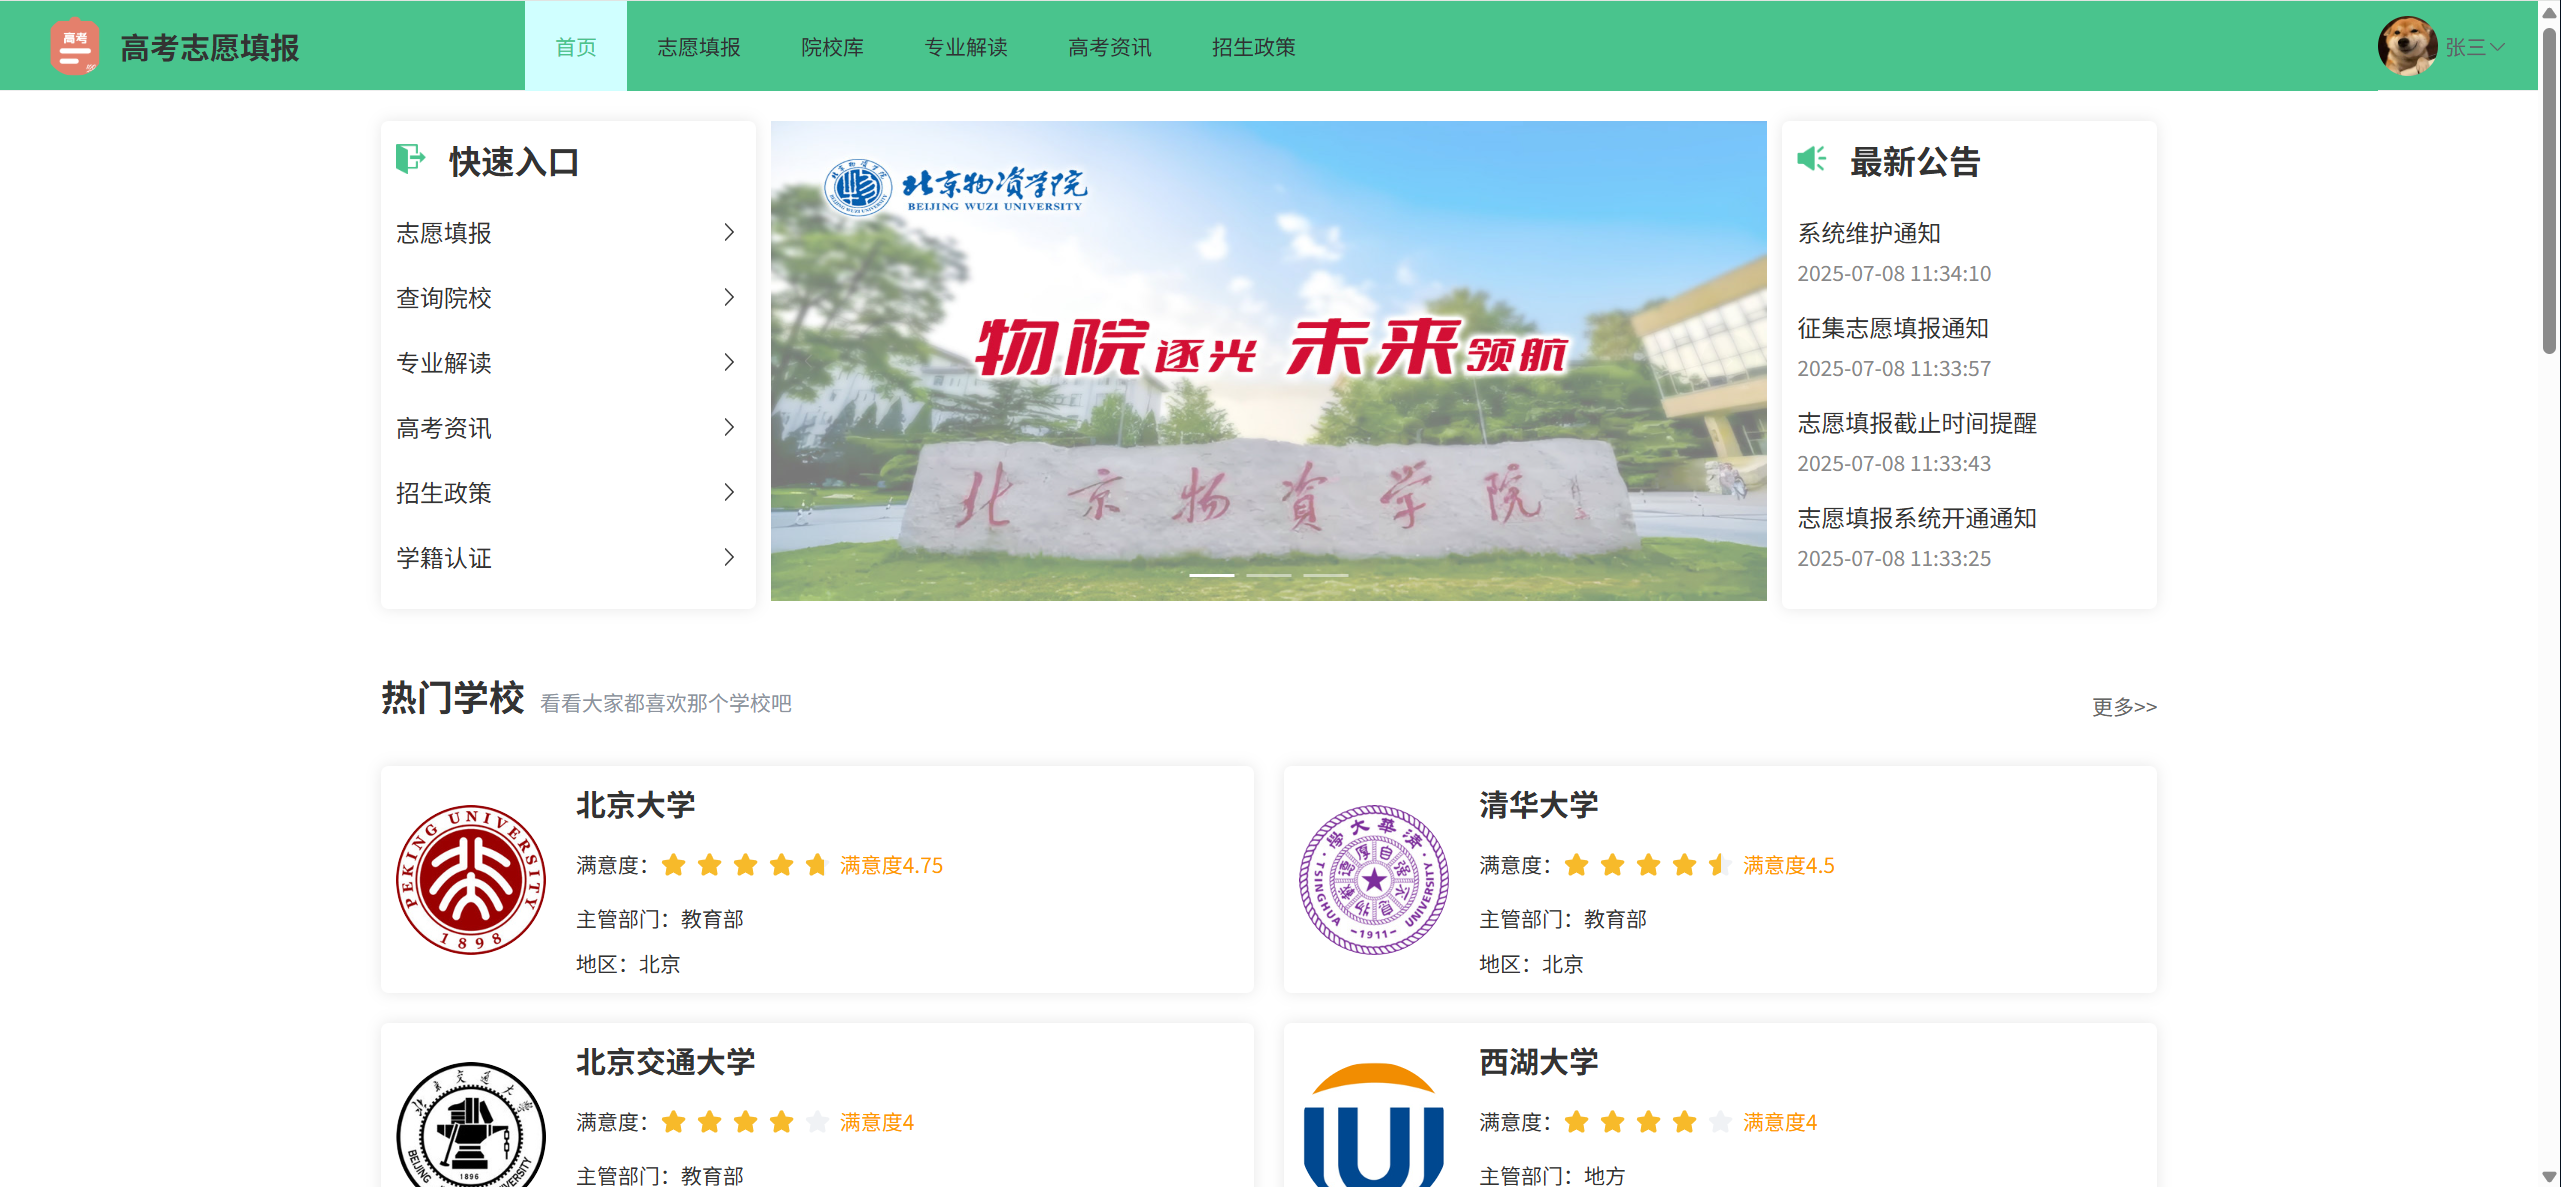The width and height of the screenshot is (2561, 1187).
Task: Switch to the second carousel slide indicator
Action: click(x=1268, y=575)
